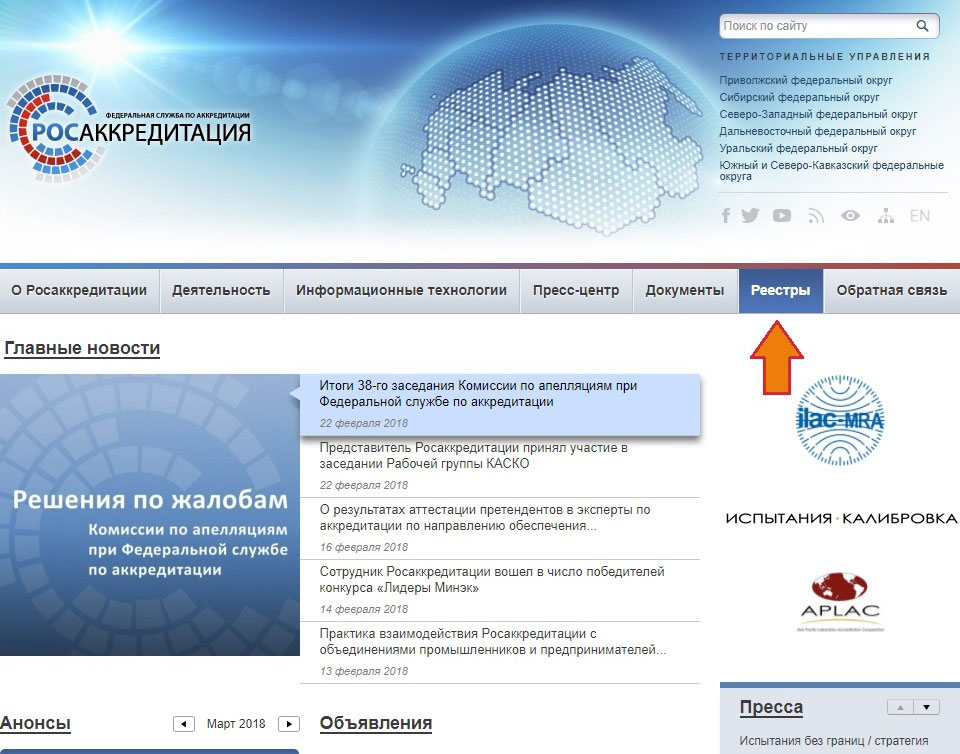Image resolution: width=960 pixels, height=754 pixels.
Task: Open the Обратная связь menu
Action: point(891,291)
